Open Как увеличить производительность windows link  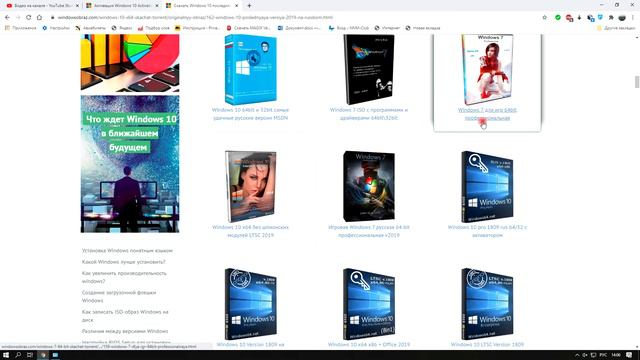[124, 277]
